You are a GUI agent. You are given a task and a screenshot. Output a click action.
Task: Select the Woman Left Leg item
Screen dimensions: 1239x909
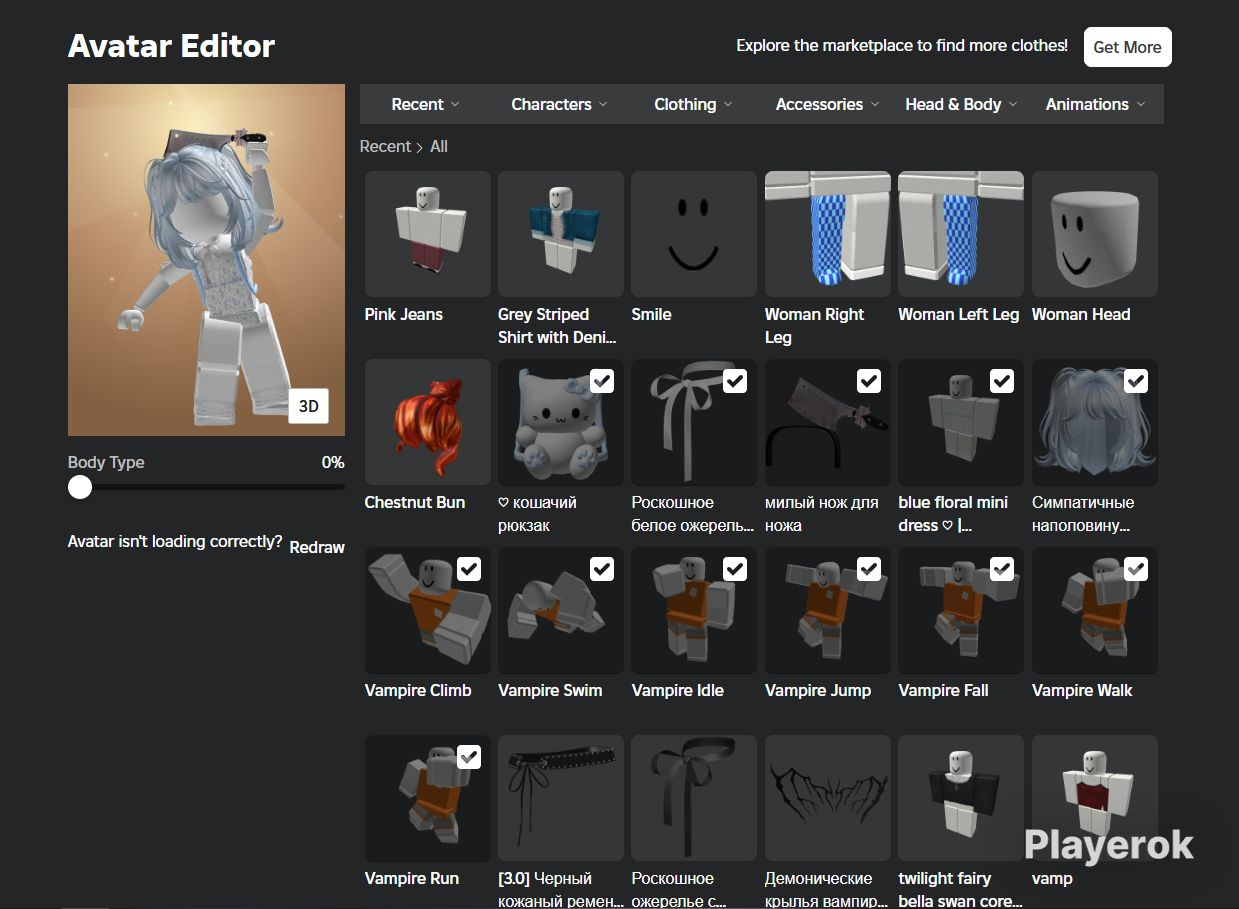(x=961, y=234)
